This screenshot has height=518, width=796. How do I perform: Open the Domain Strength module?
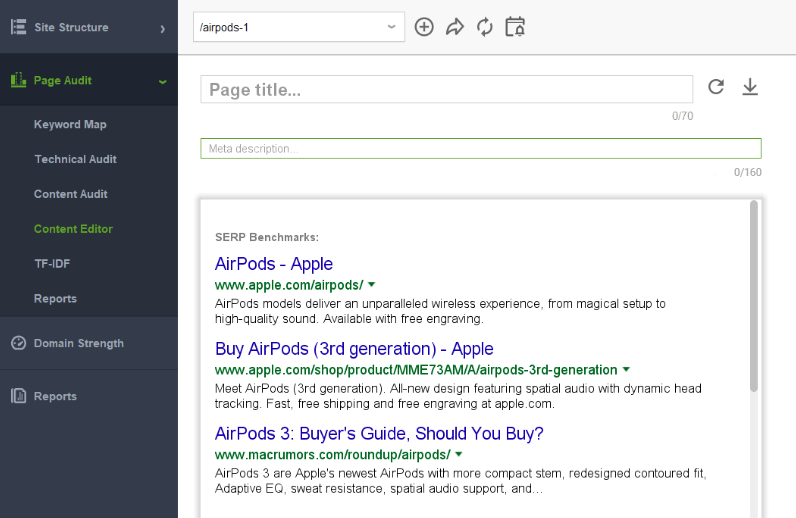79,343
